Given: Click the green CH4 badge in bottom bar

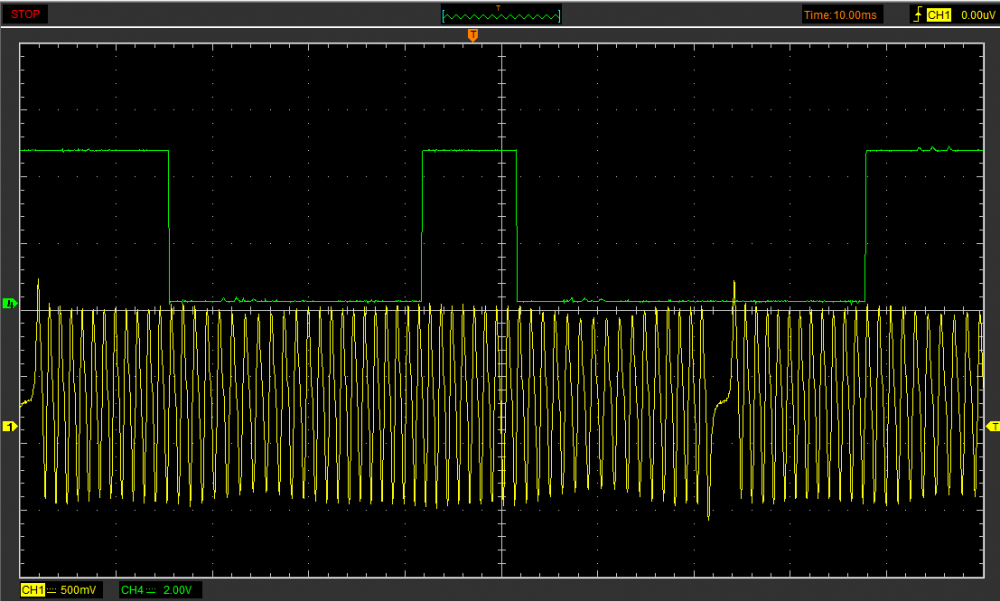Looking at the screenshot, I should (x=131, y=591).
